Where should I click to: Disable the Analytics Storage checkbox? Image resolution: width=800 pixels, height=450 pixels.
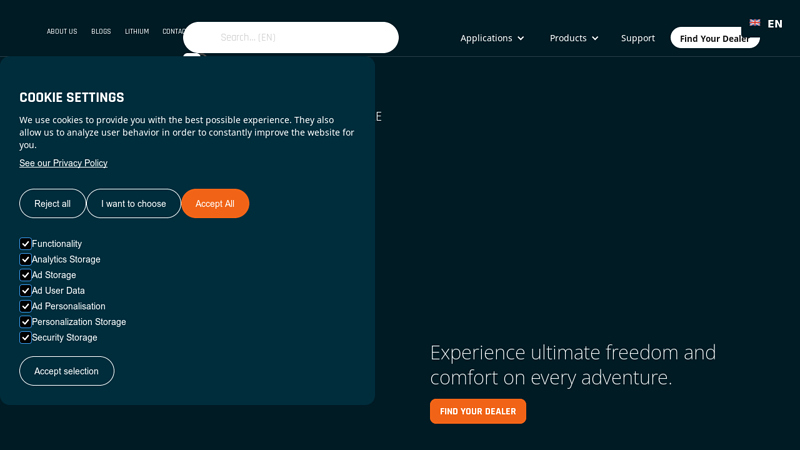26,259
